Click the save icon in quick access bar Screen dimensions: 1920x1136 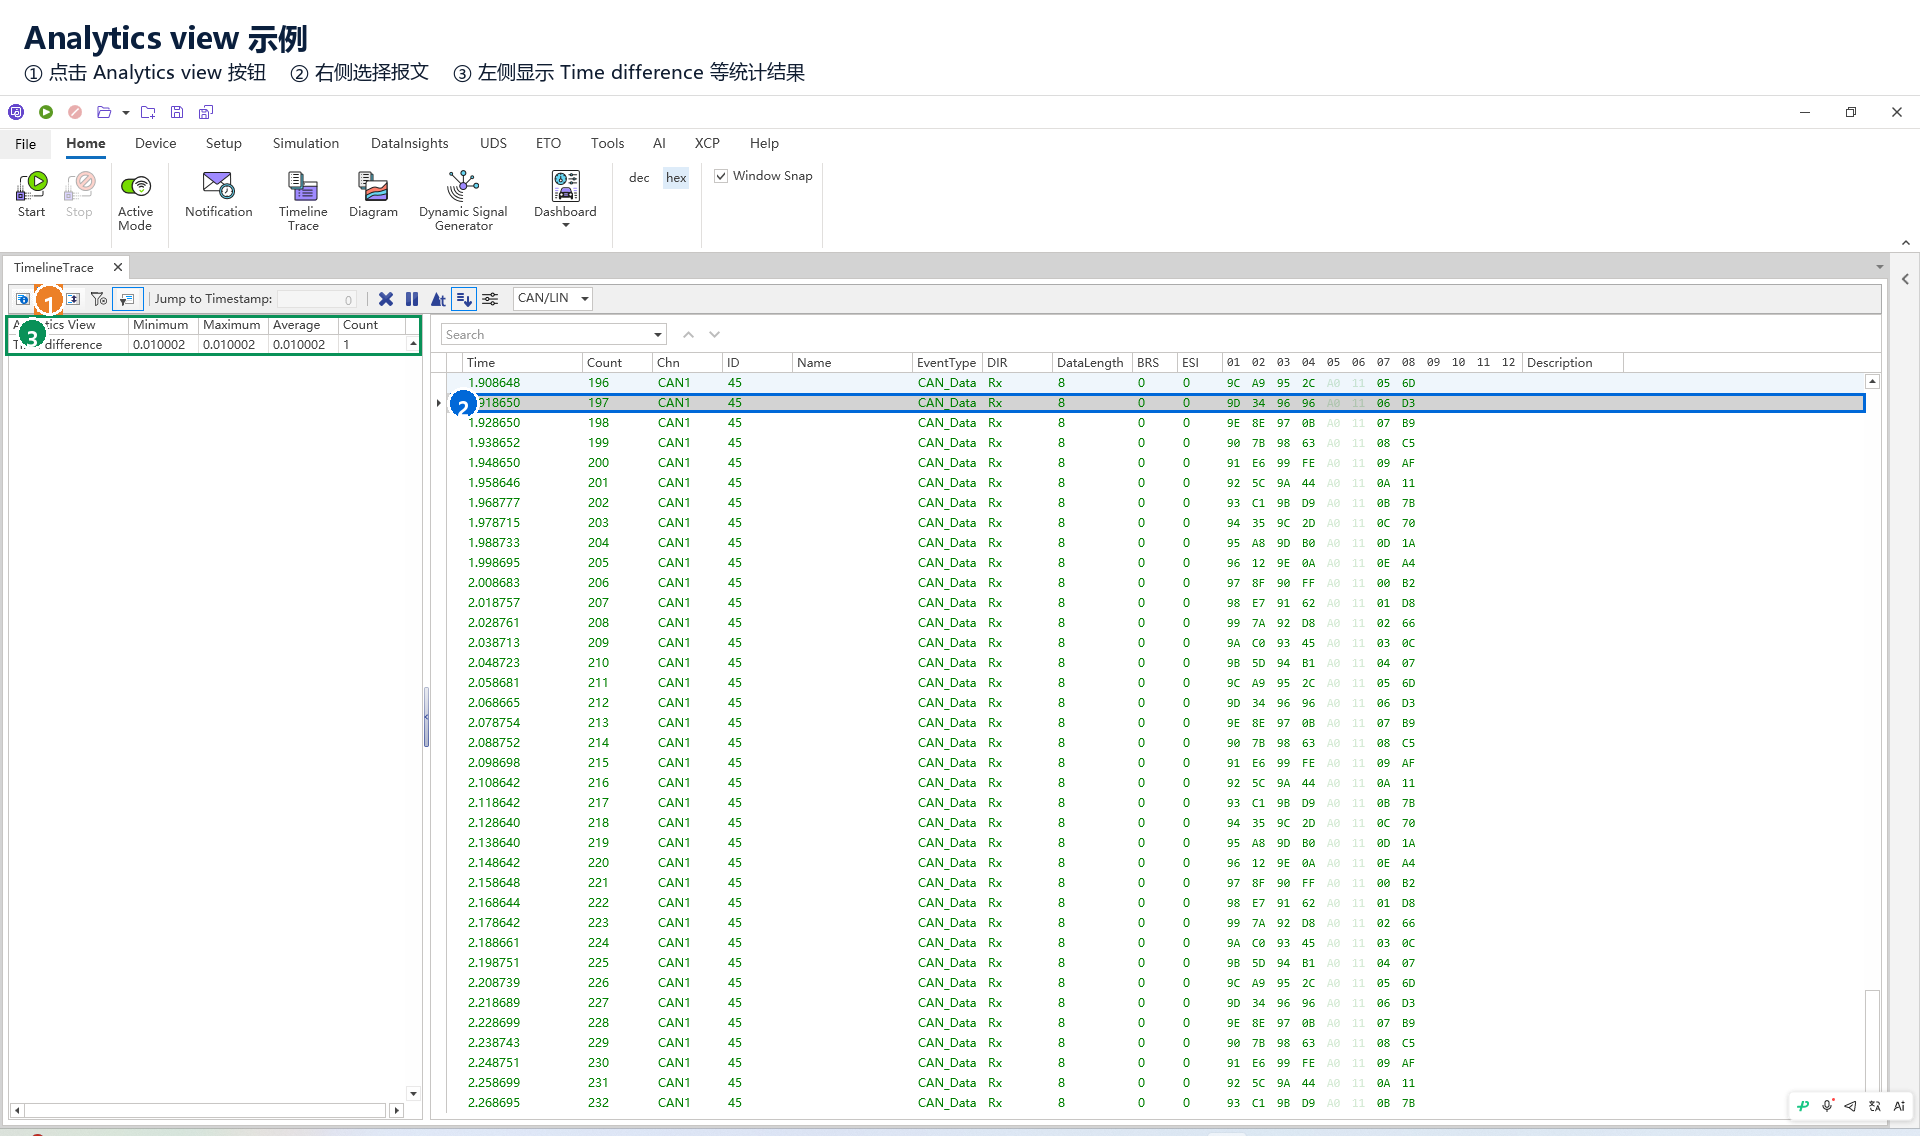coord(177,112)
